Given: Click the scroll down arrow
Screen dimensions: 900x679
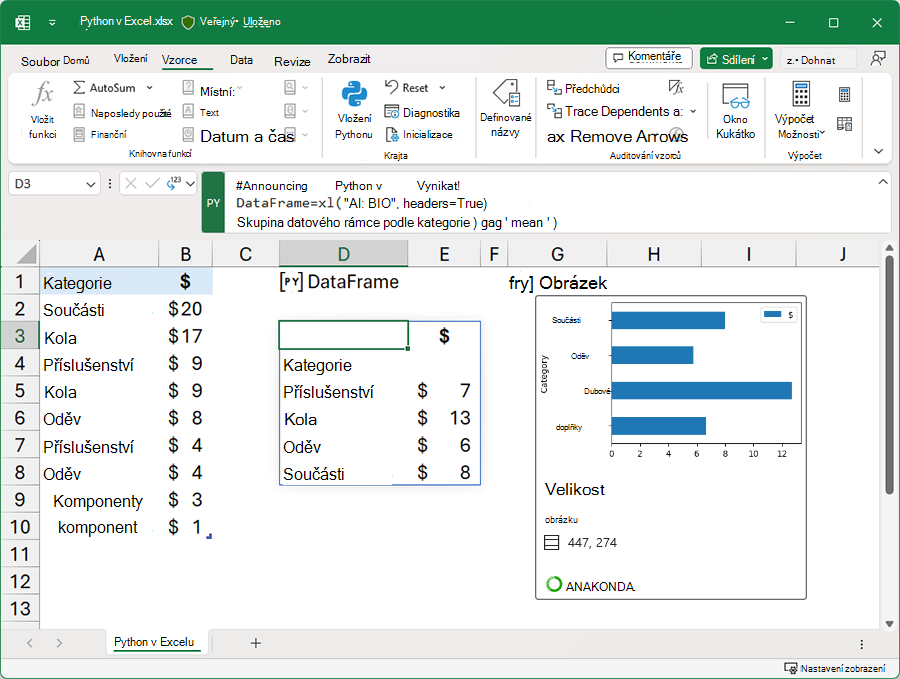Looking at the screenshot, I should (x=889, y=624).
